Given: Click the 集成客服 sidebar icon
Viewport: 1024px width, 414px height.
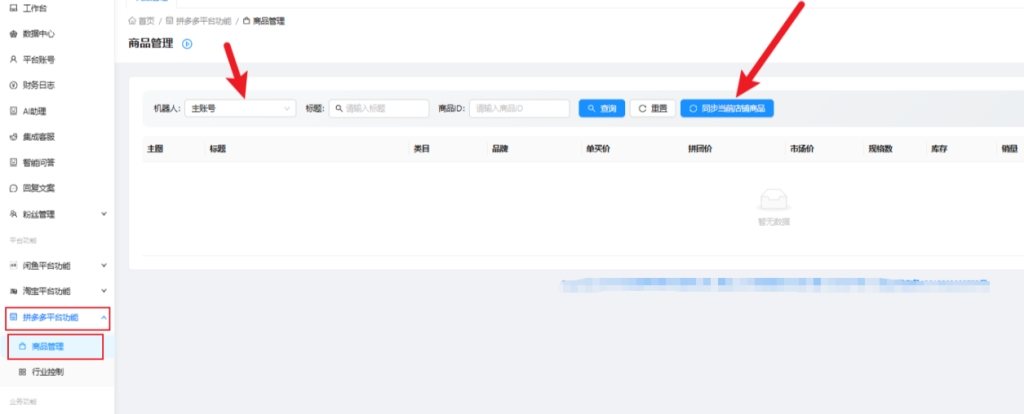Looking at the screenshot, I should (x=13, y=137).
